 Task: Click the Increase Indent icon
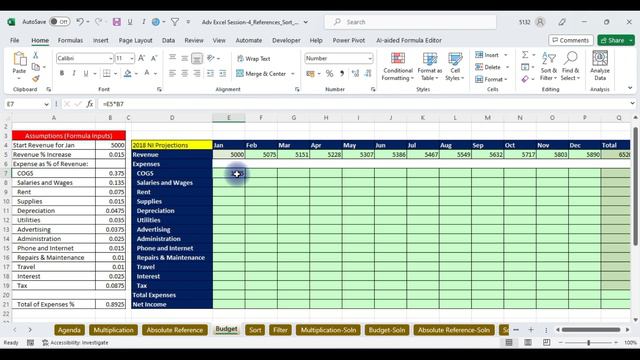click(223, 73)
